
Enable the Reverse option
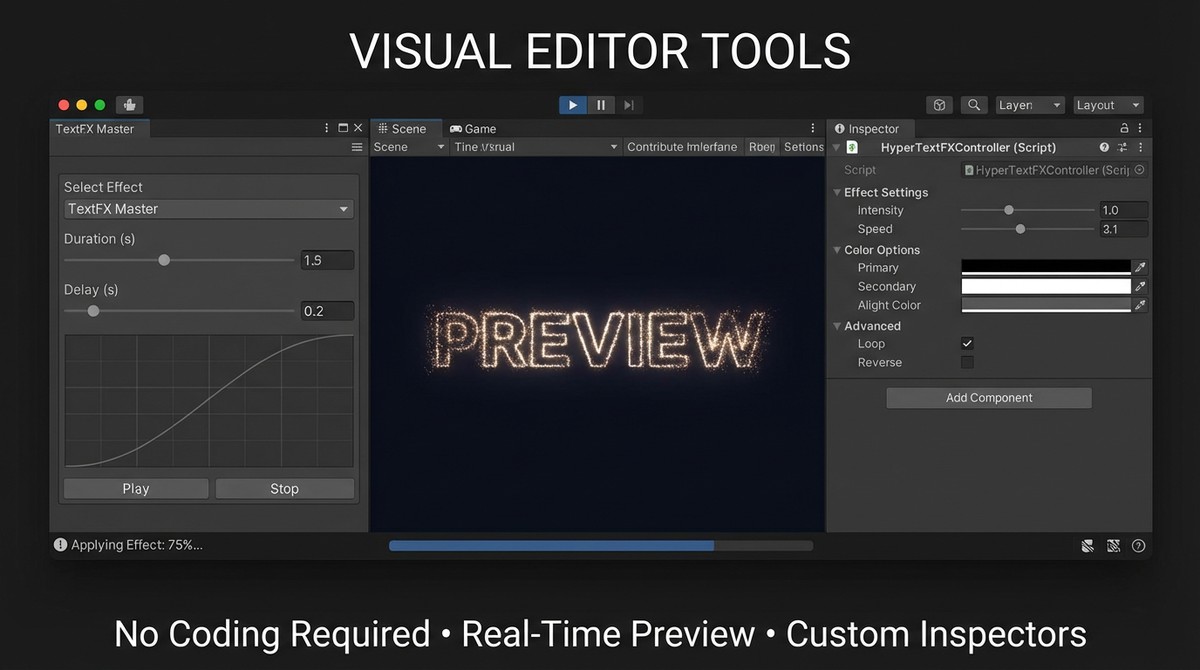click(966, 362)
